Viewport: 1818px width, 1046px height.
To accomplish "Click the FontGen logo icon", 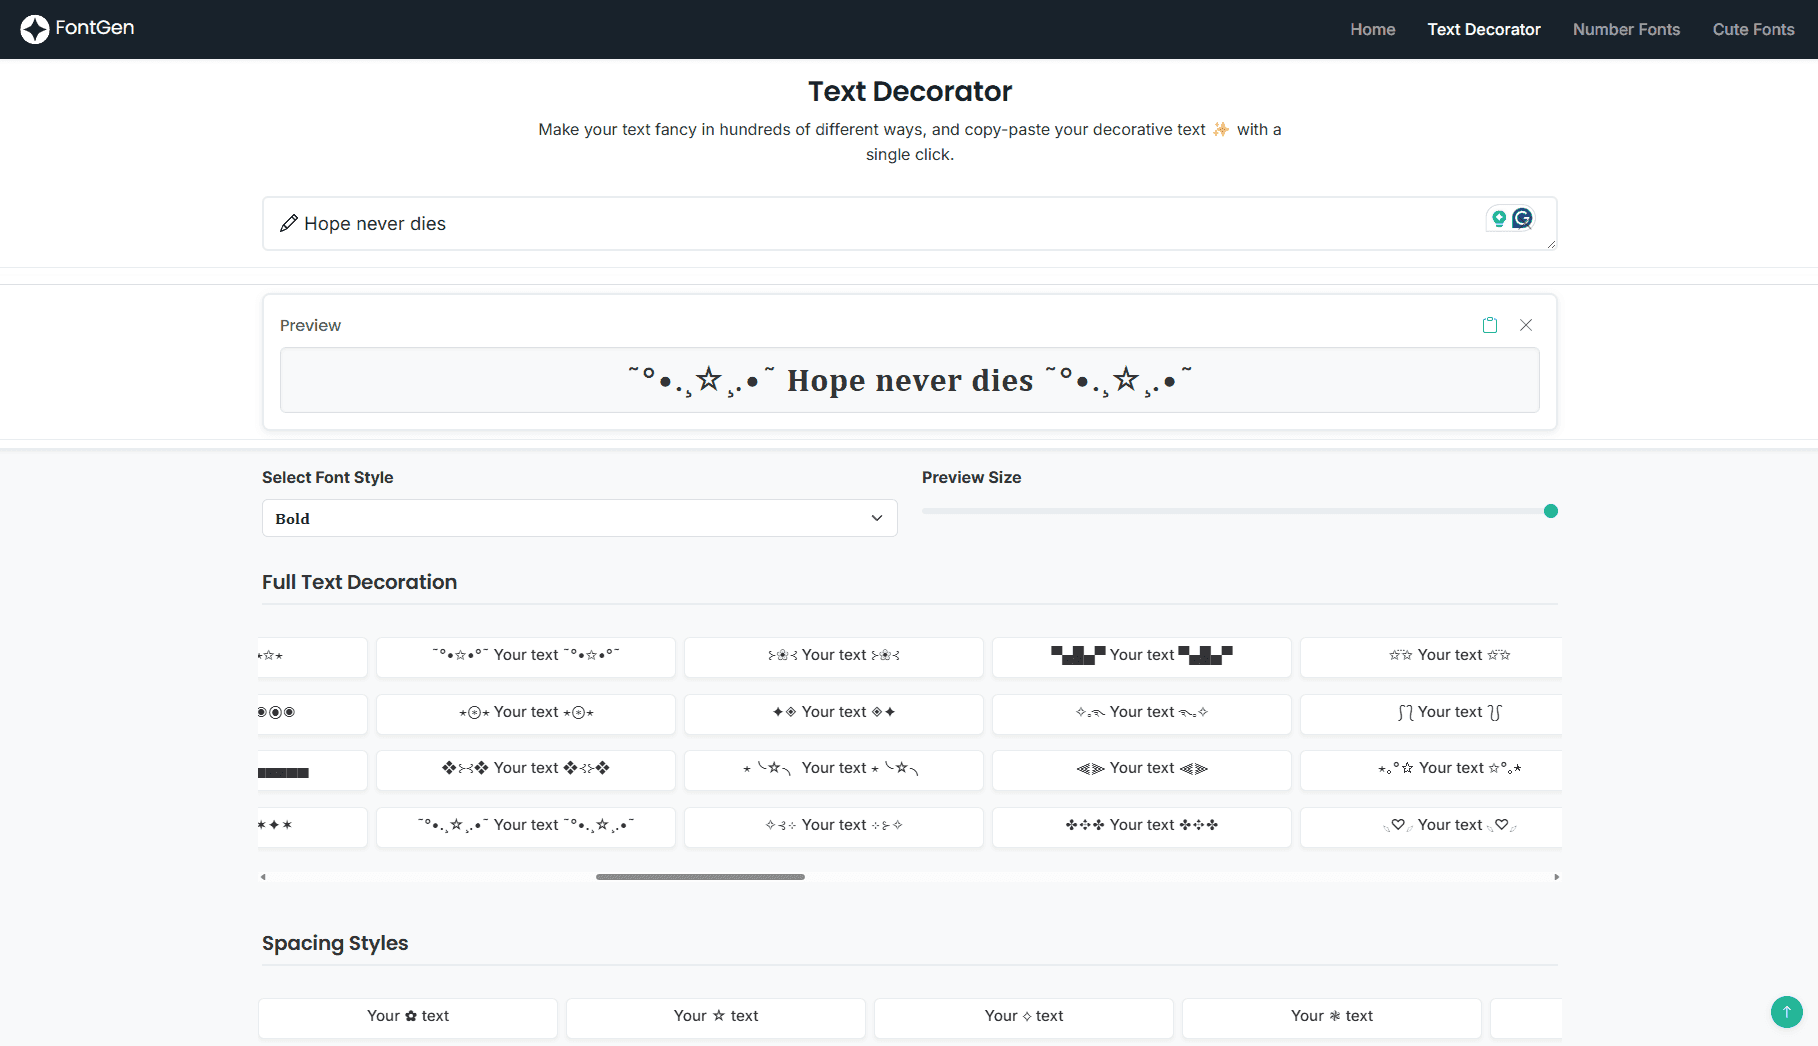I will pyautogui.click(x=34, y=29).
